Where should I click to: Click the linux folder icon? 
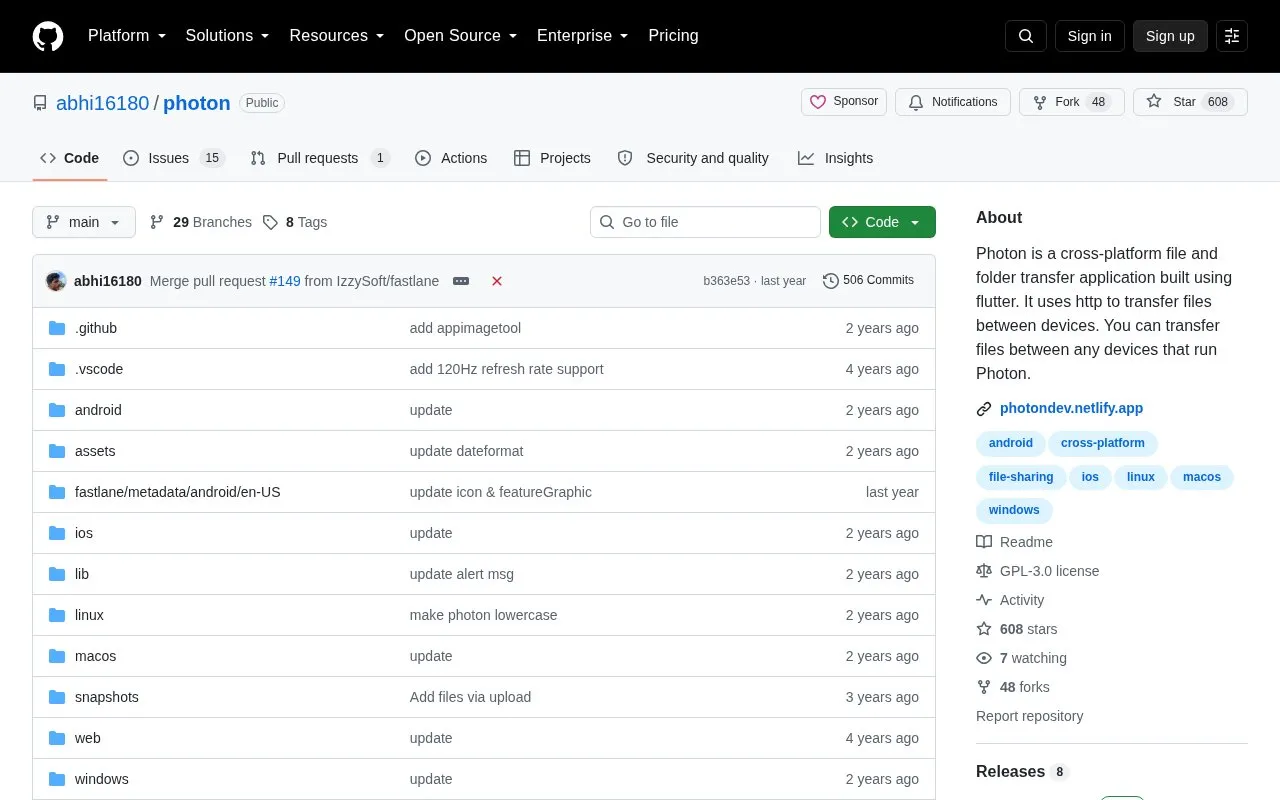pyautogui.click(x=57, y=615)
